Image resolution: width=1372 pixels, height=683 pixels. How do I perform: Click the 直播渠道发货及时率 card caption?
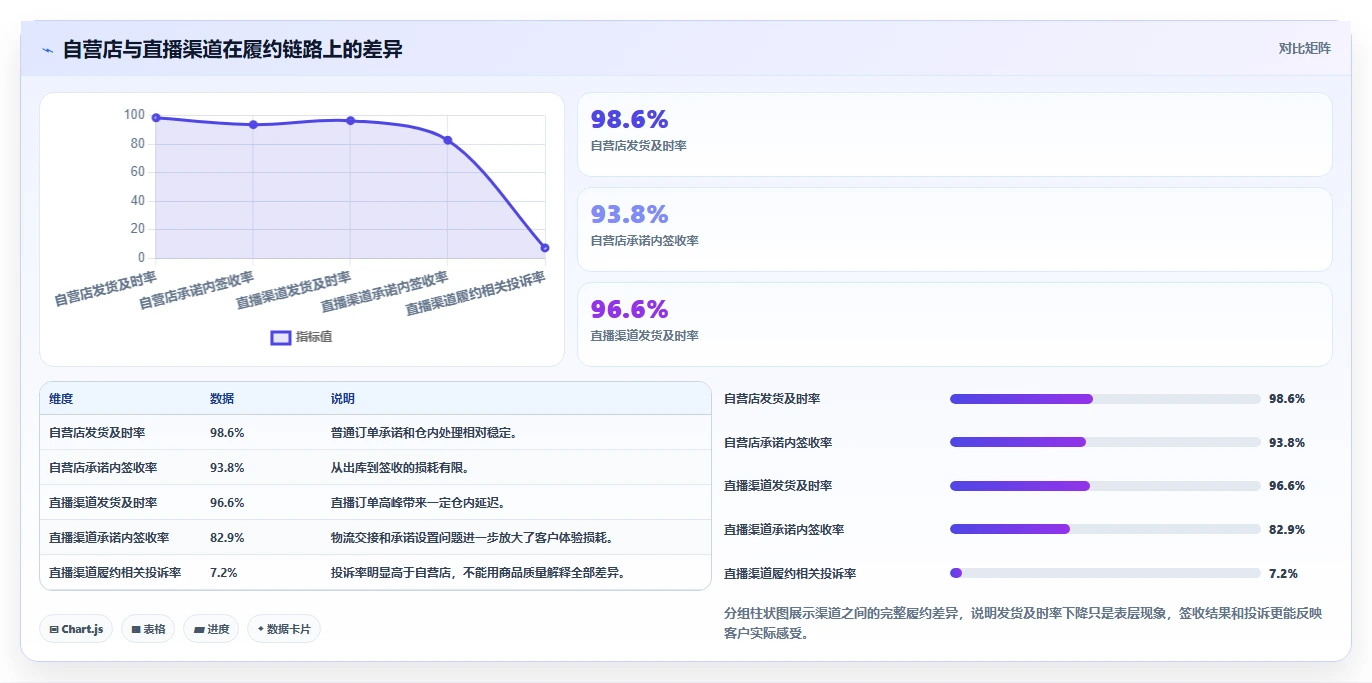coord(644,336)
